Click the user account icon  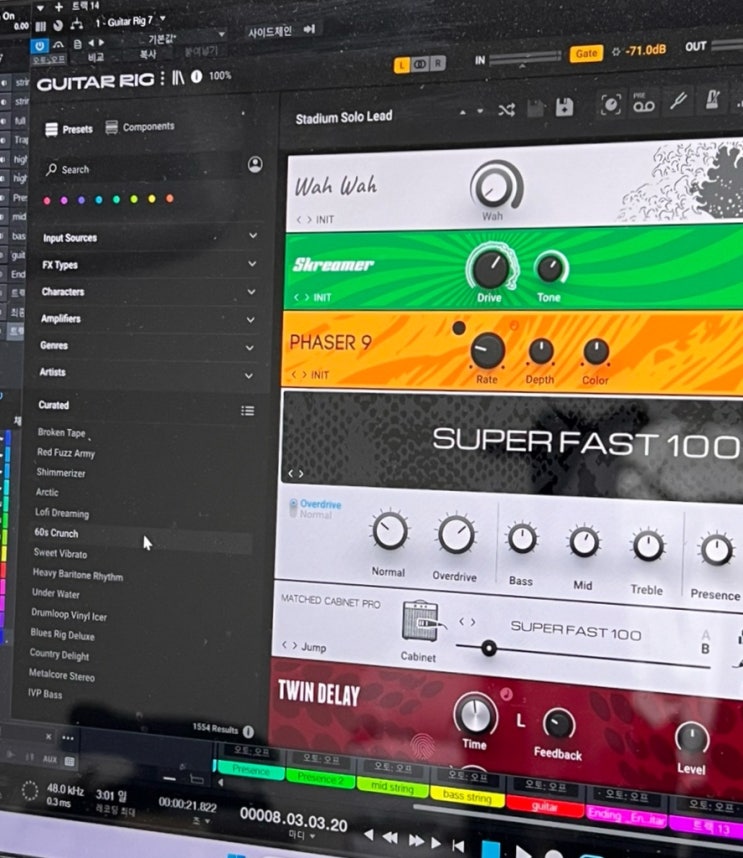pyautogui.click(x=255, y=164)
